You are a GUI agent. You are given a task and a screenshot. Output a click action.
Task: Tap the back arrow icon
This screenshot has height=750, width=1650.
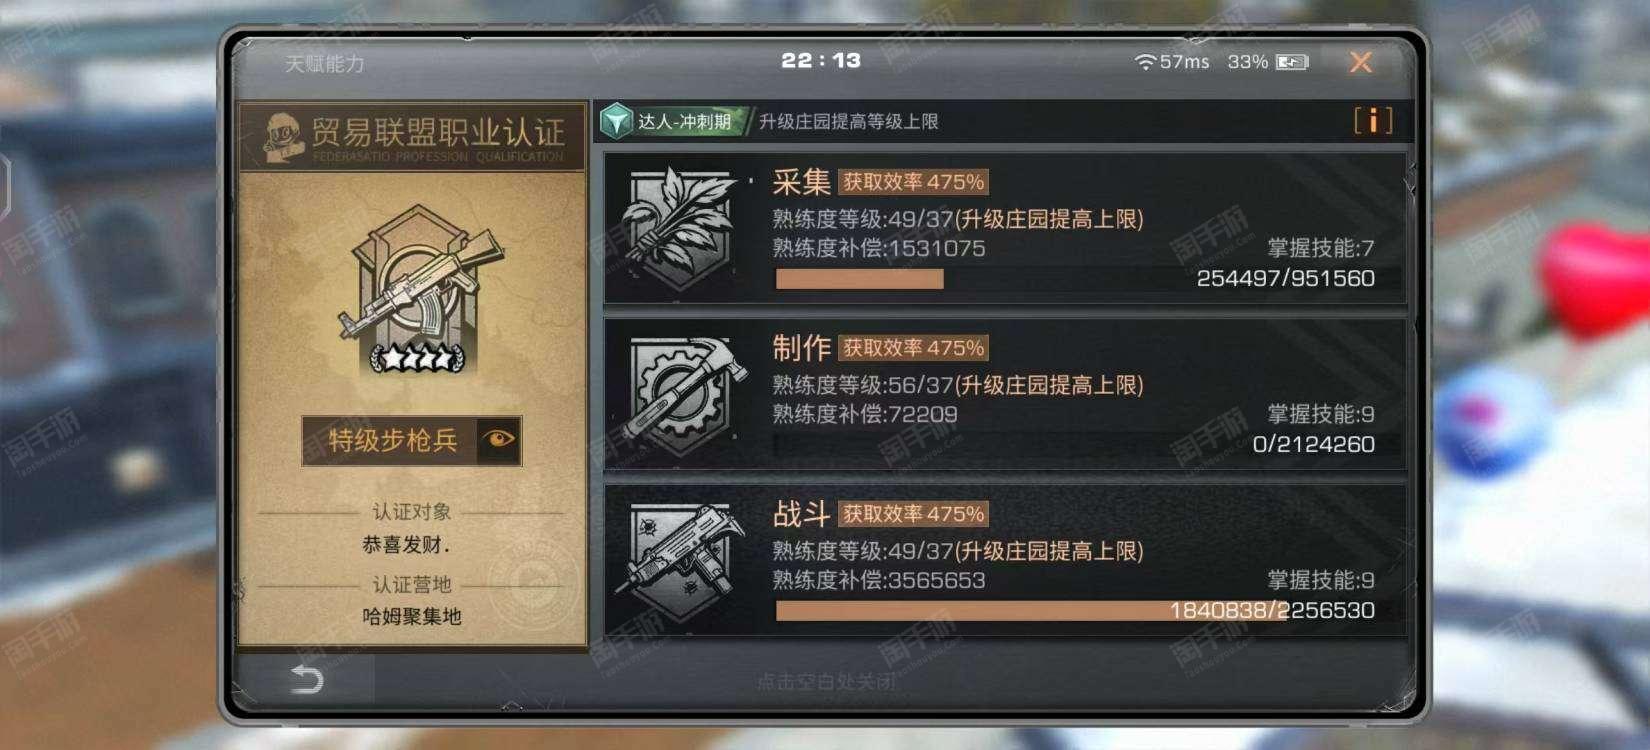(306, 680)
